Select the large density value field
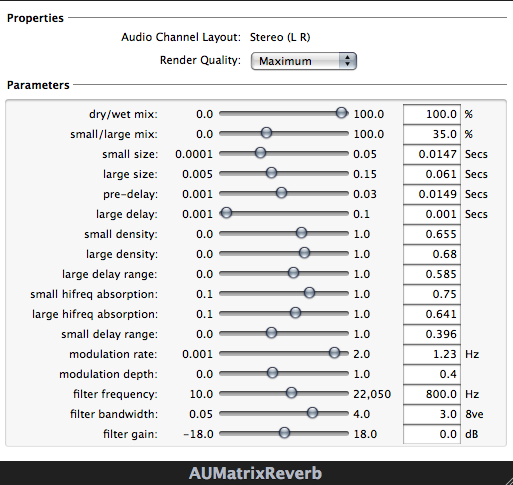The height and width of the screenshot is (485, 513). click(x=432, y=254)
